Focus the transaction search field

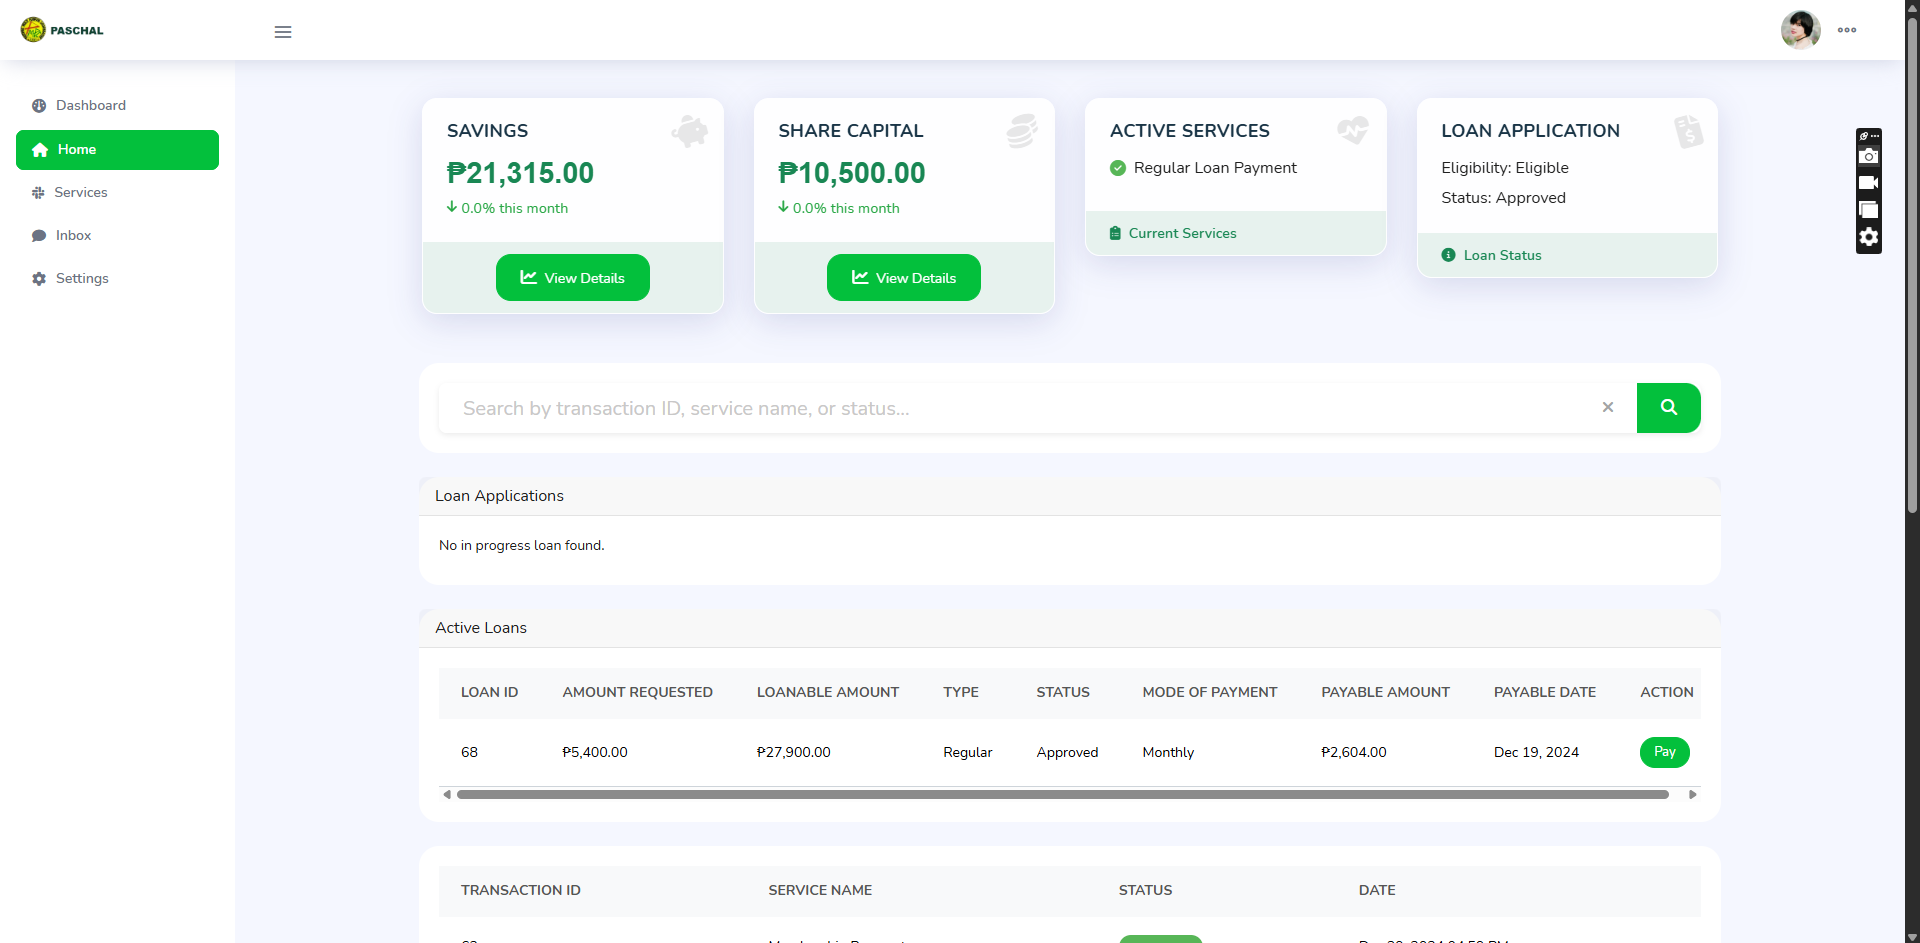tap(1018, 408)
